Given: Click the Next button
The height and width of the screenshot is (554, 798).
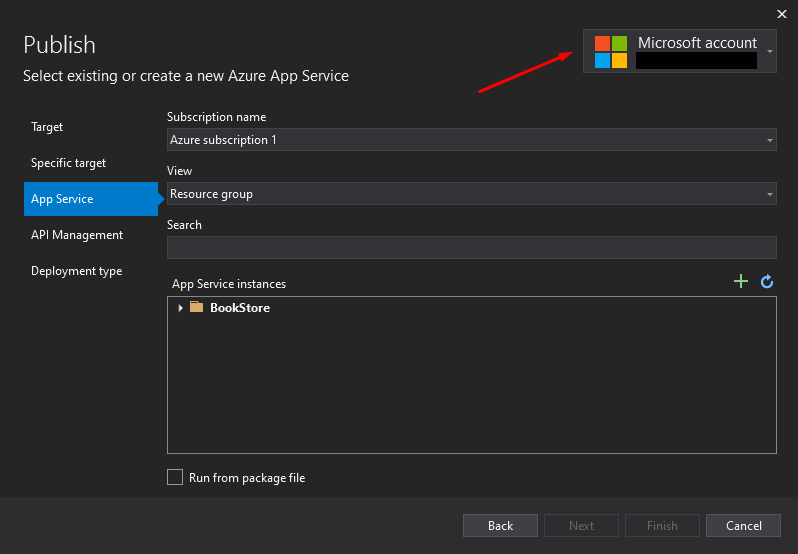Looking at the screenshot, I should tap(581, 526).
